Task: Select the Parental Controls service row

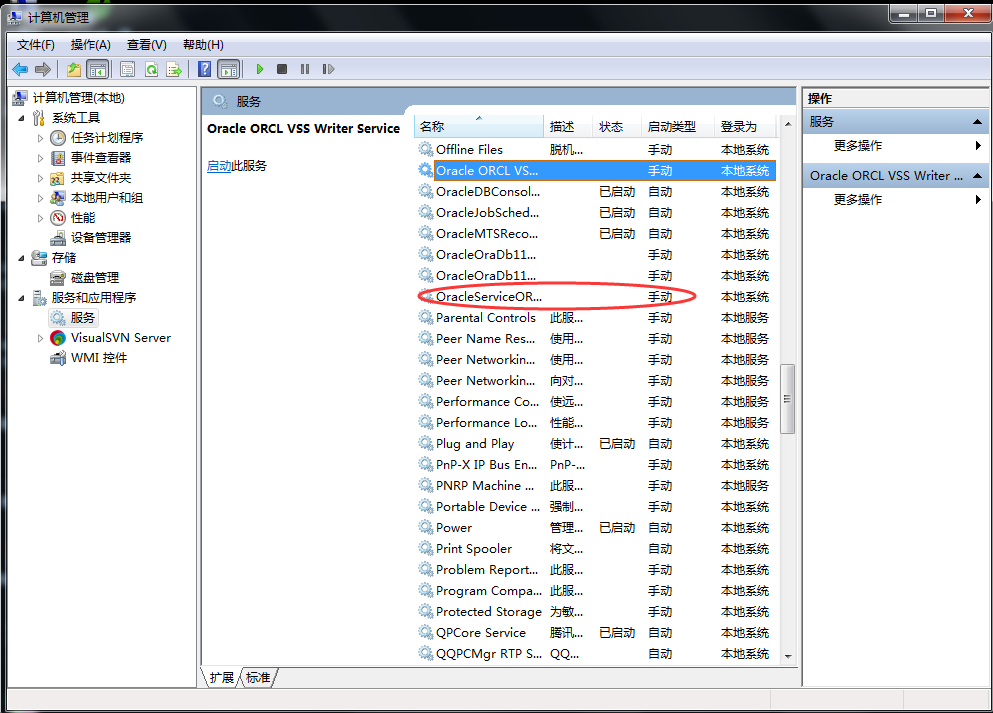Action: pyautogui.click(x=596, y=317)
